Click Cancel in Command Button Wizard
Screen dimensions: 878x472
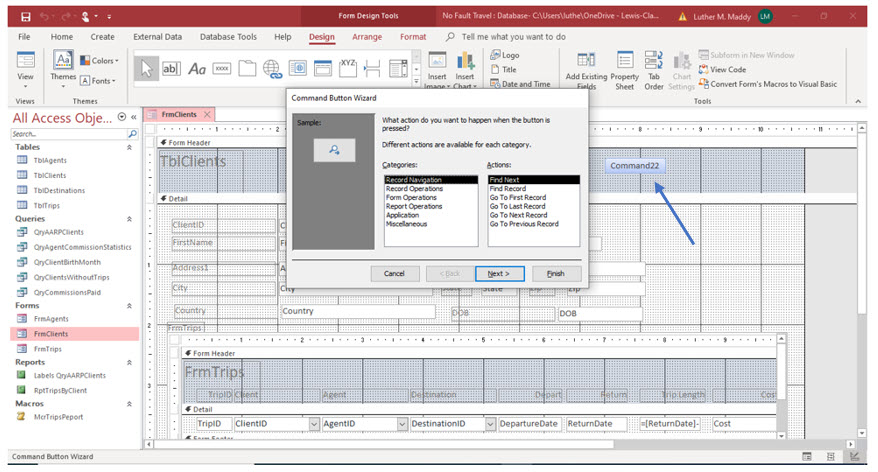pos(394,273)
